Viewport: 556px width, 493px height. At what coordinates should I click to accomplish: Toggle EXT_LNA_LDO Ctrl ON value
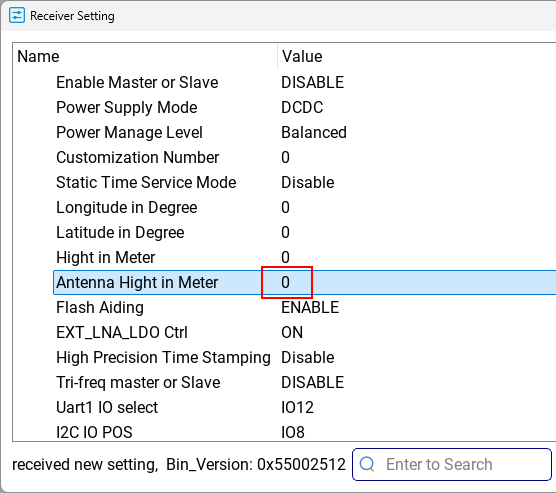tap(292, 332)
